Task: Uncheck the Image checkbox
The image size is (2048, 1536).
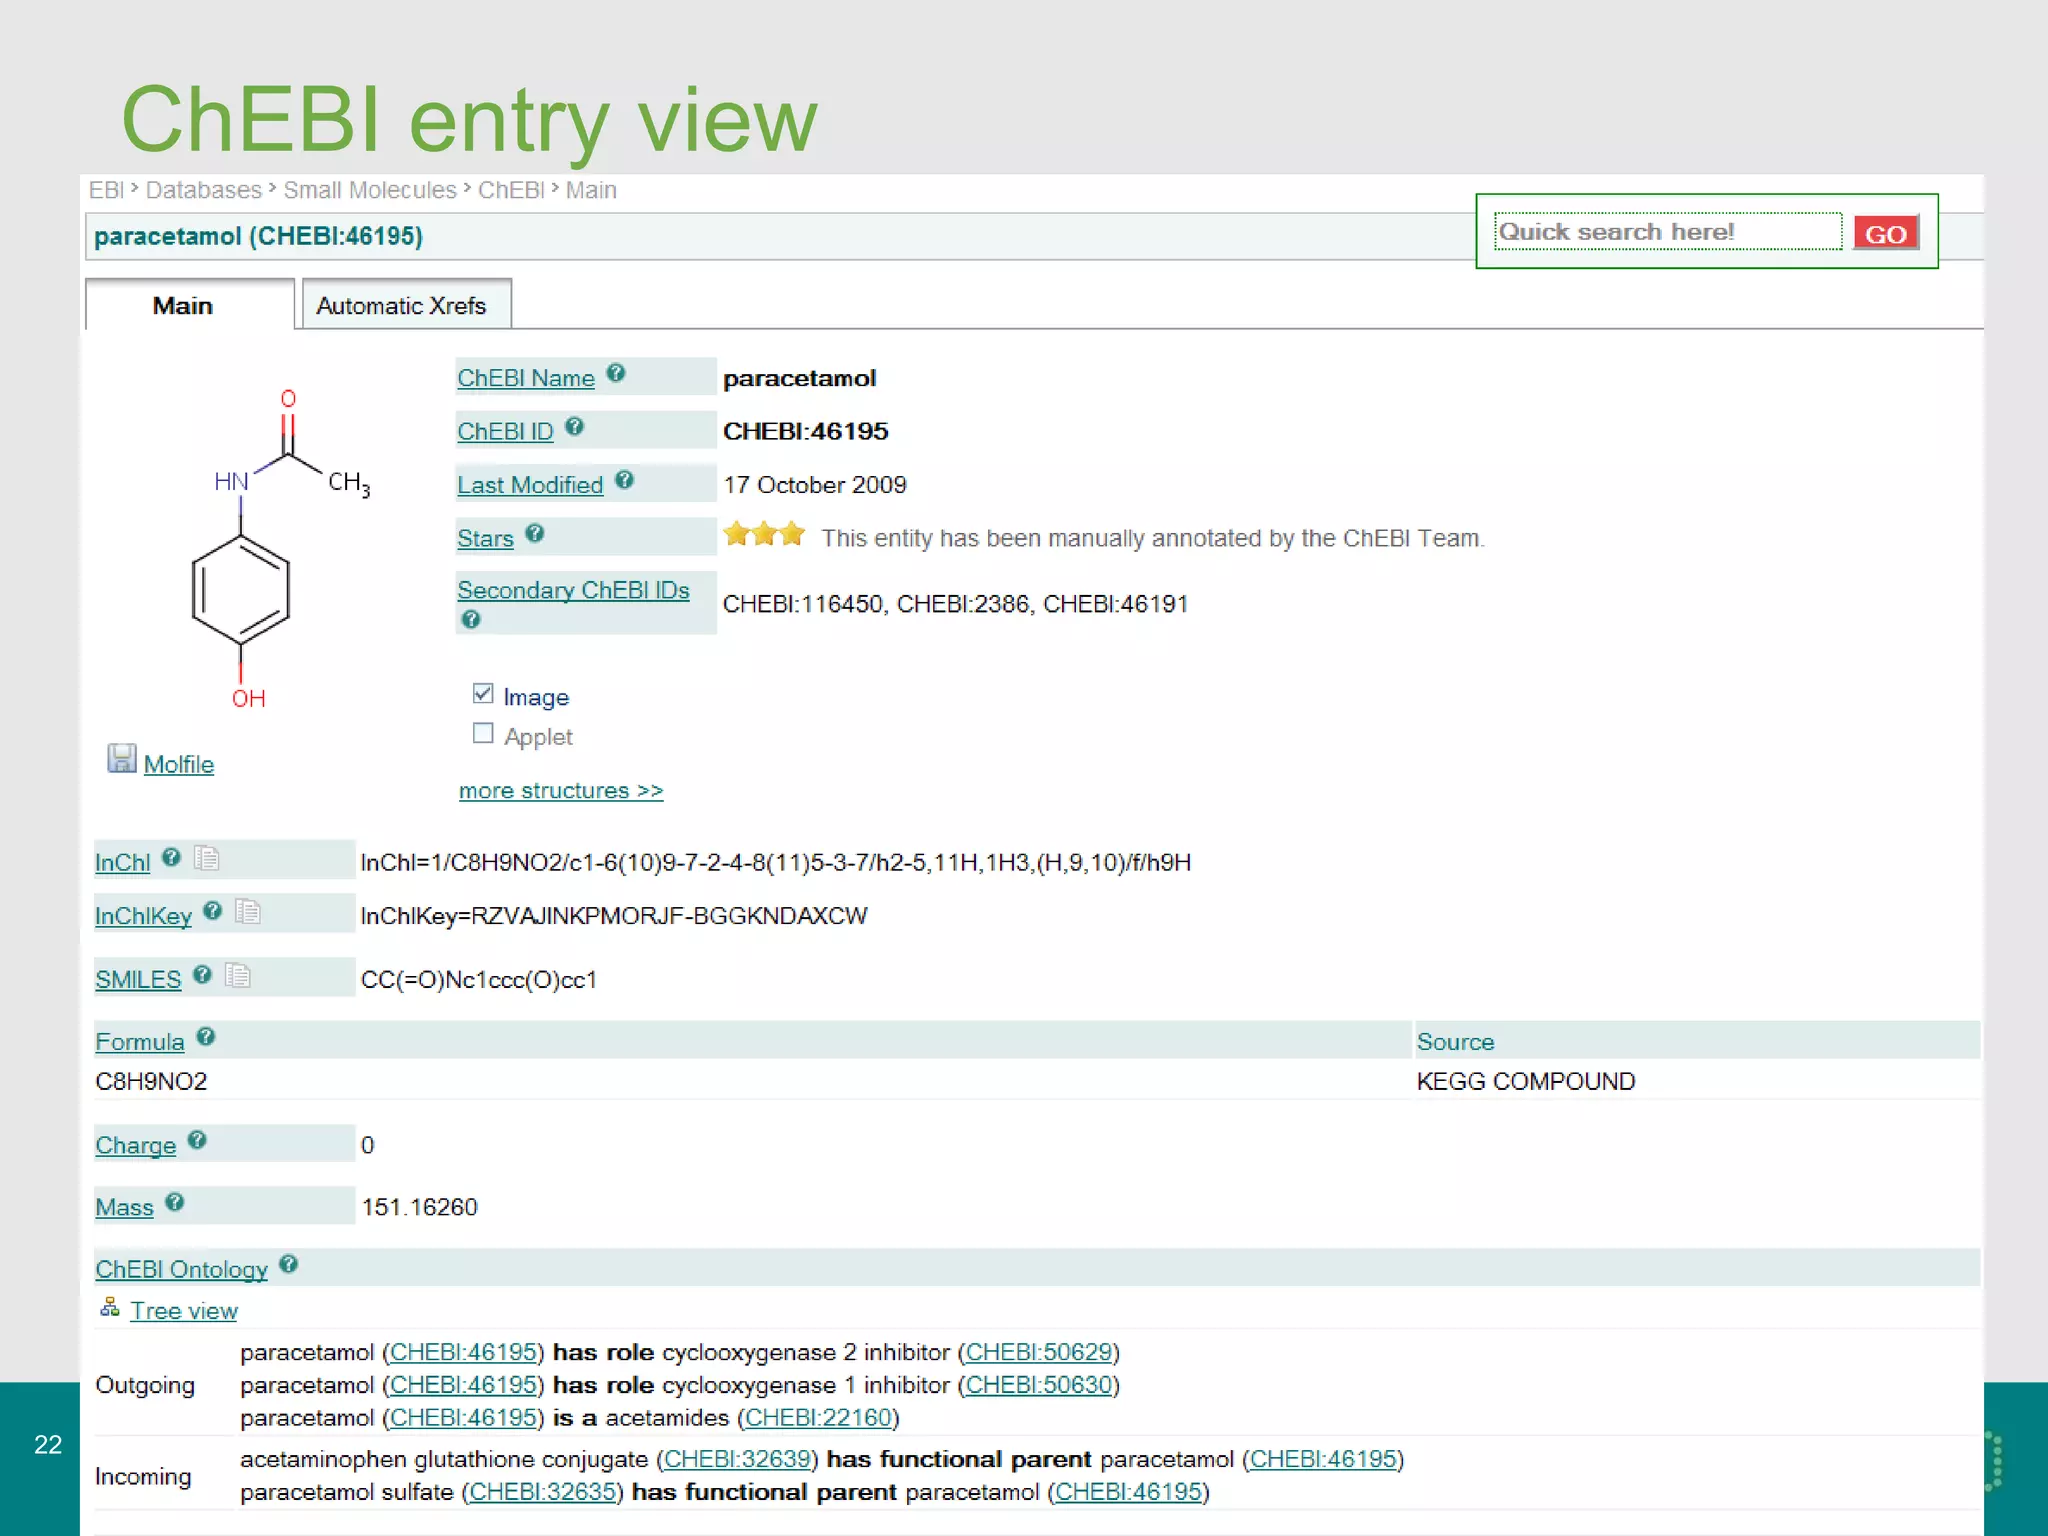Action: [483, 693]
